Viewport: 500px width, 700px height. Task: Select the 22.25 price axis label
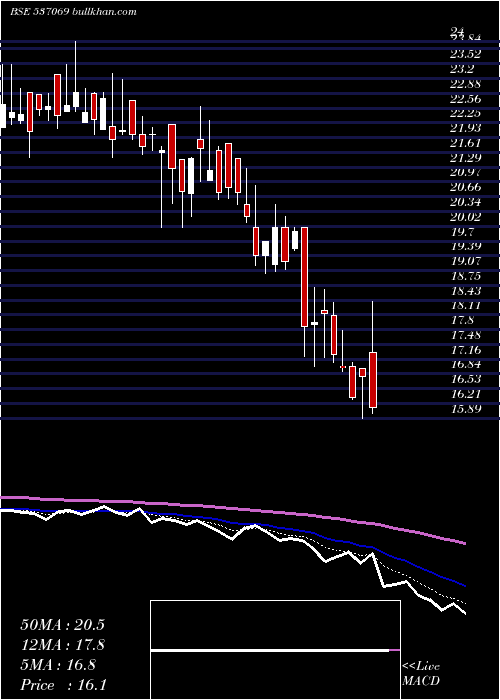point(466,113)
